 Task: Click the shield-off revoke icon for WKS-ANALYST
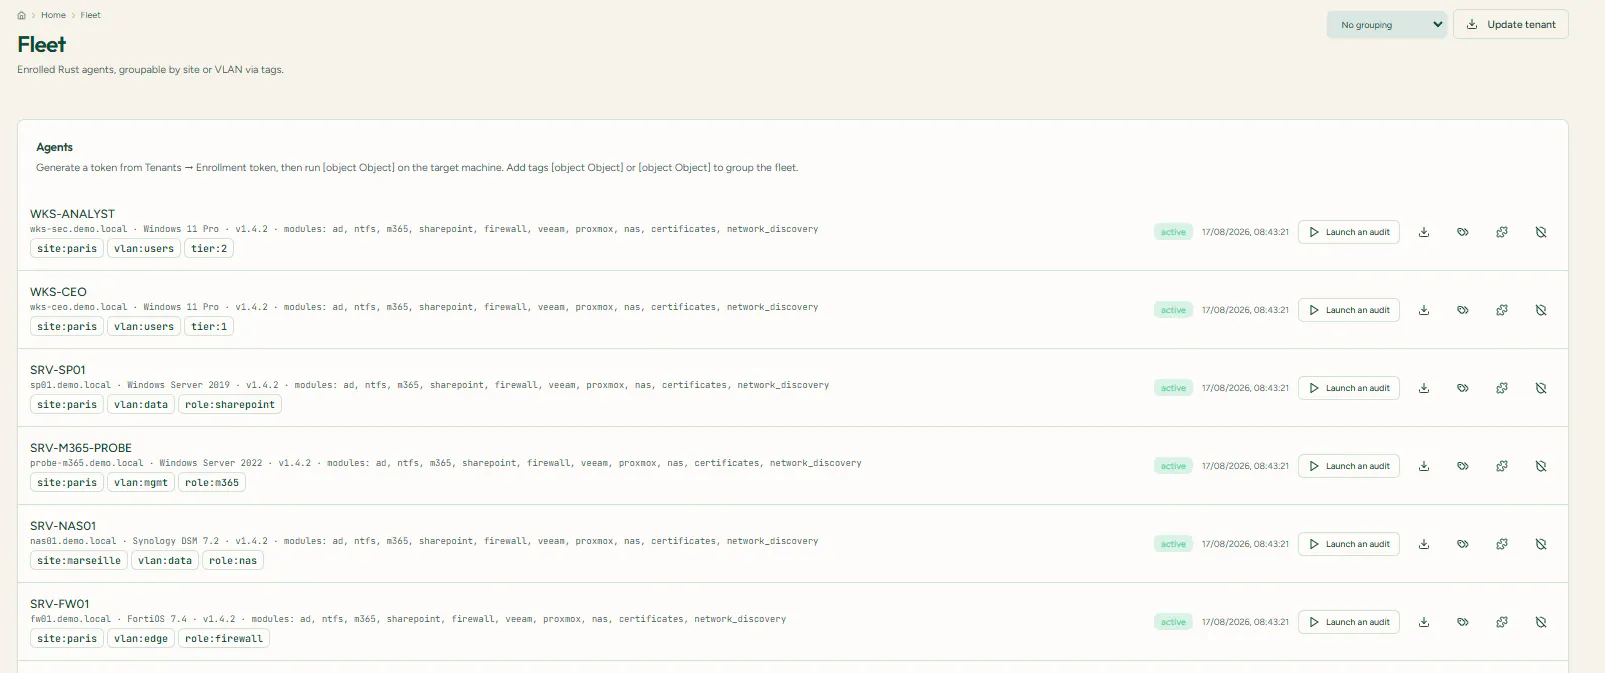[1541, 232]
